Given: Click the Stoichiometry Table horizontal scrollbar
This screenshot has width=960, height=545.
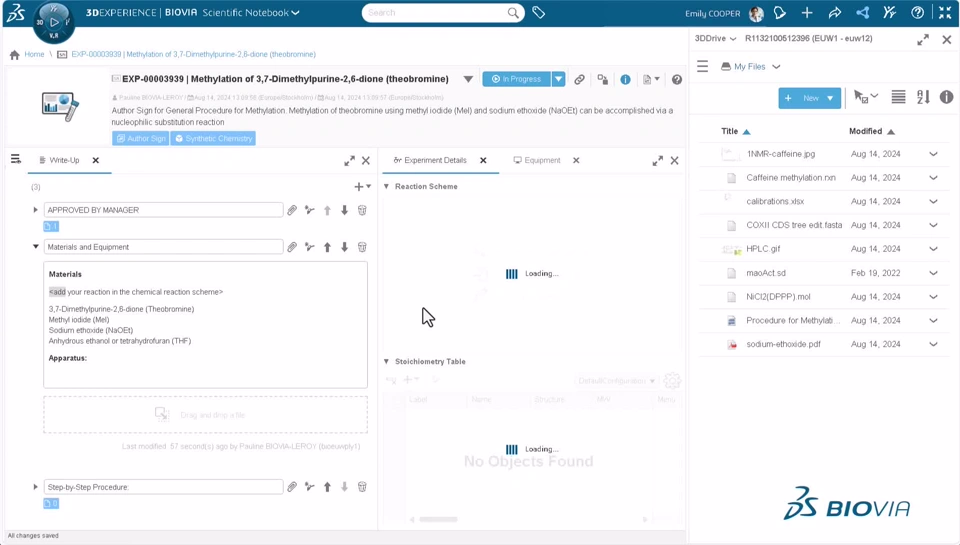Looking at the screenshot, I should 438,519.
